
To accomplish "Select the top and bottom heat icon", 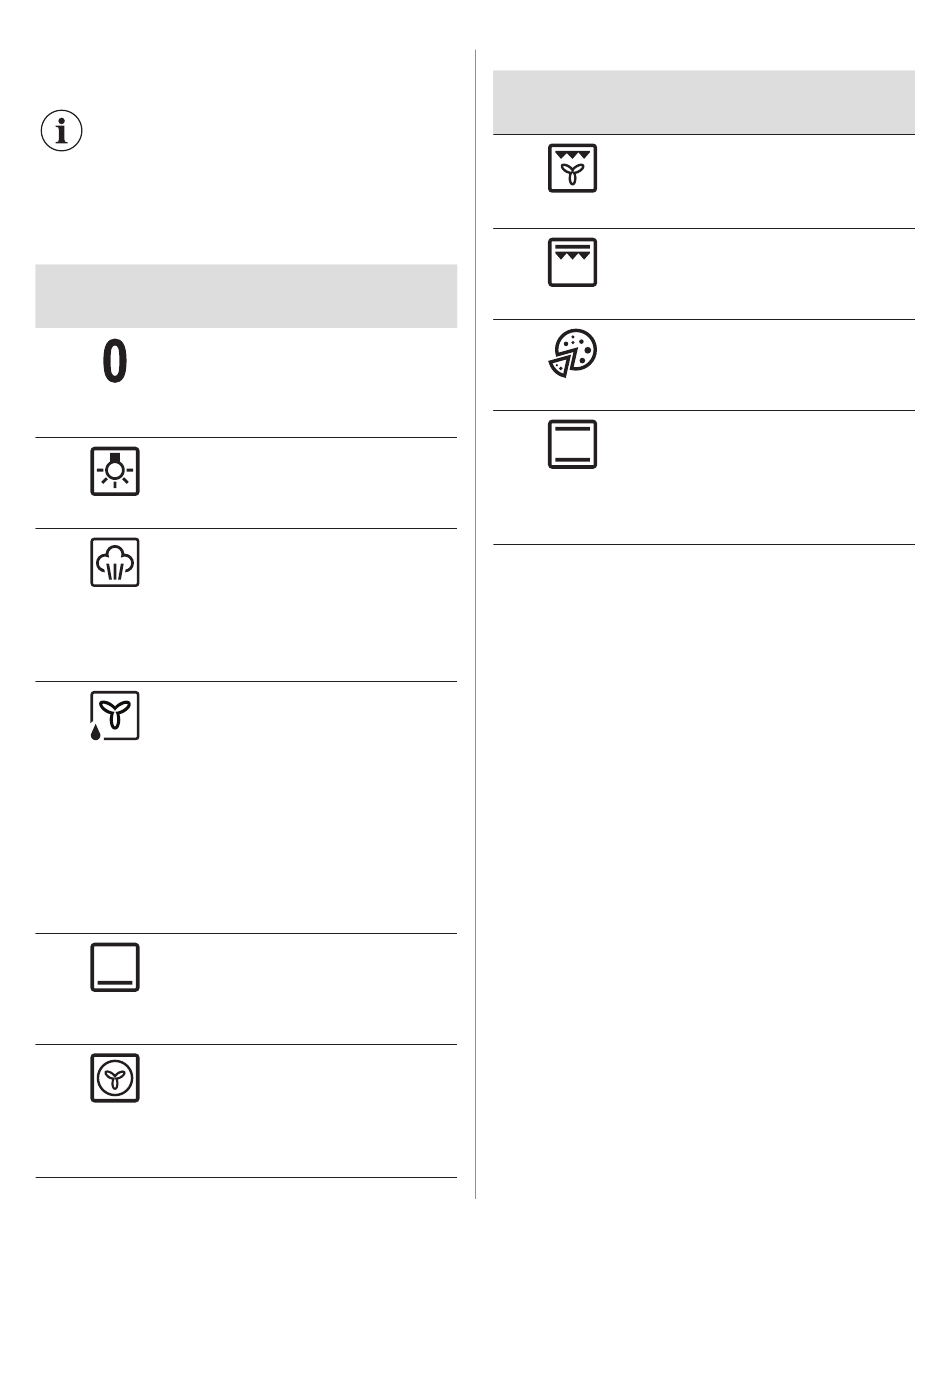I will click(573, 445).
